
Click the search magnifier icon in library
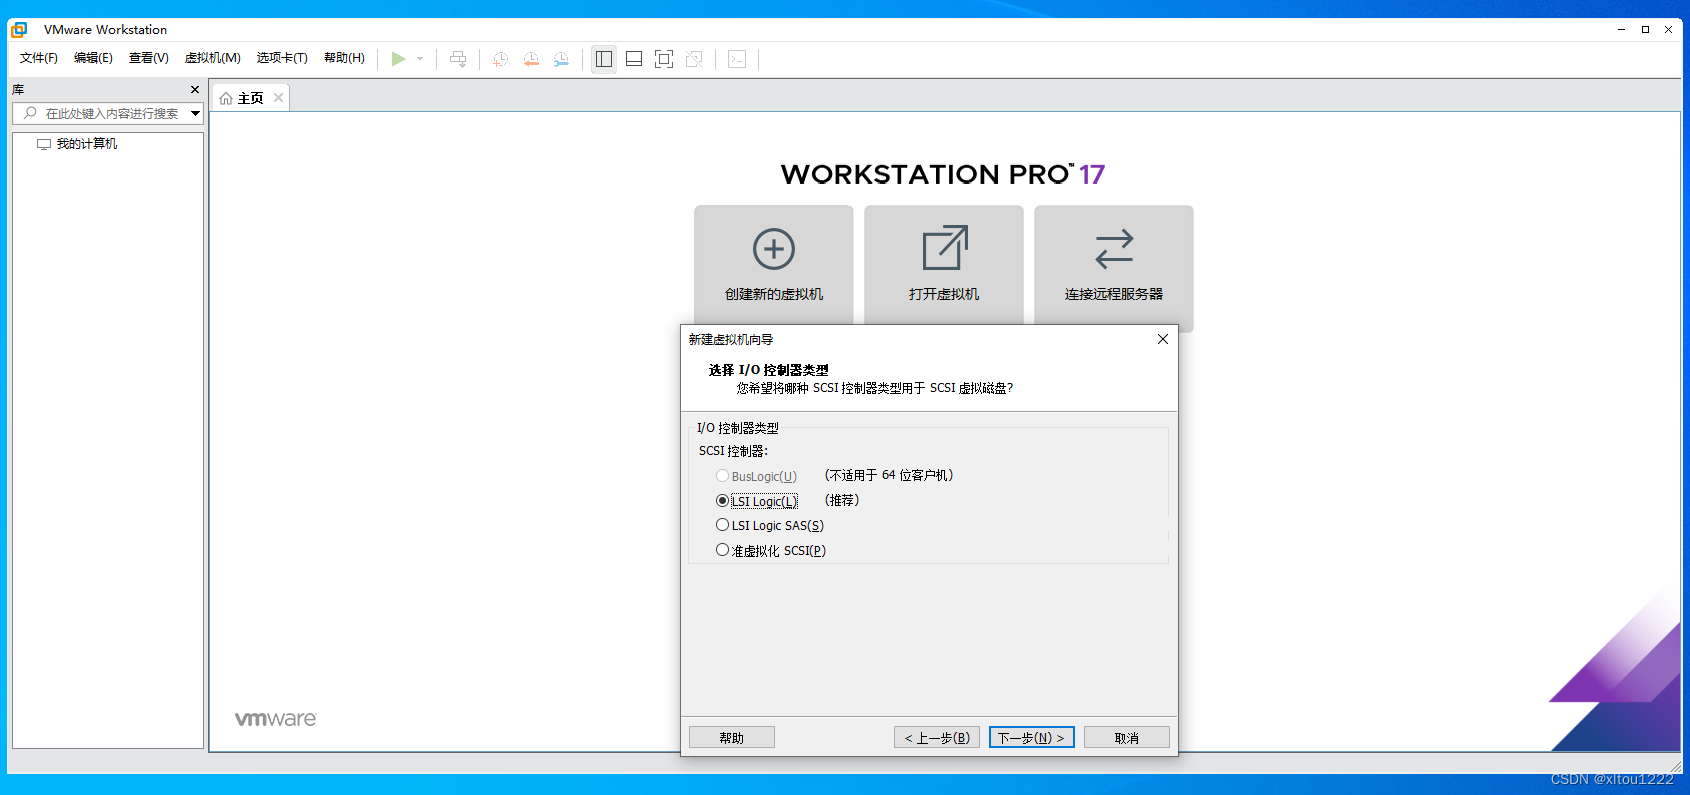click(30, 113)
